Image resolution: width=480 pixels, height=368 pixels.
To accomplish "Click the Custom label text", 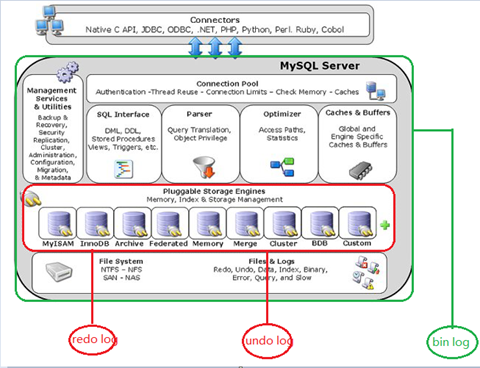I will click(x=357, y=243).
